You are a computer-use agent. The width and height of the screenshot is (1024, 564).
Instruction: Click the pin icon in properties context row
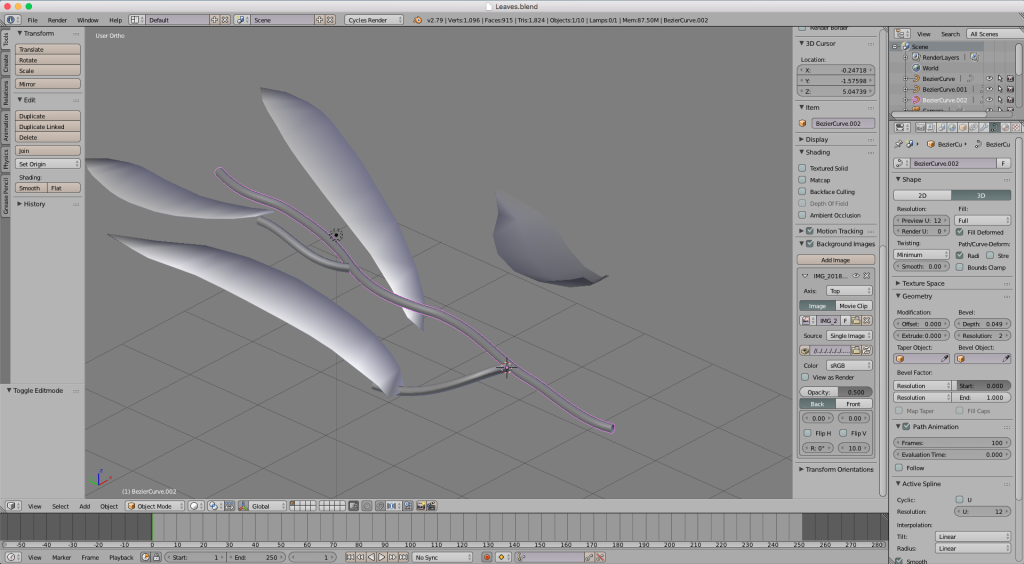[x=899, y=144]
